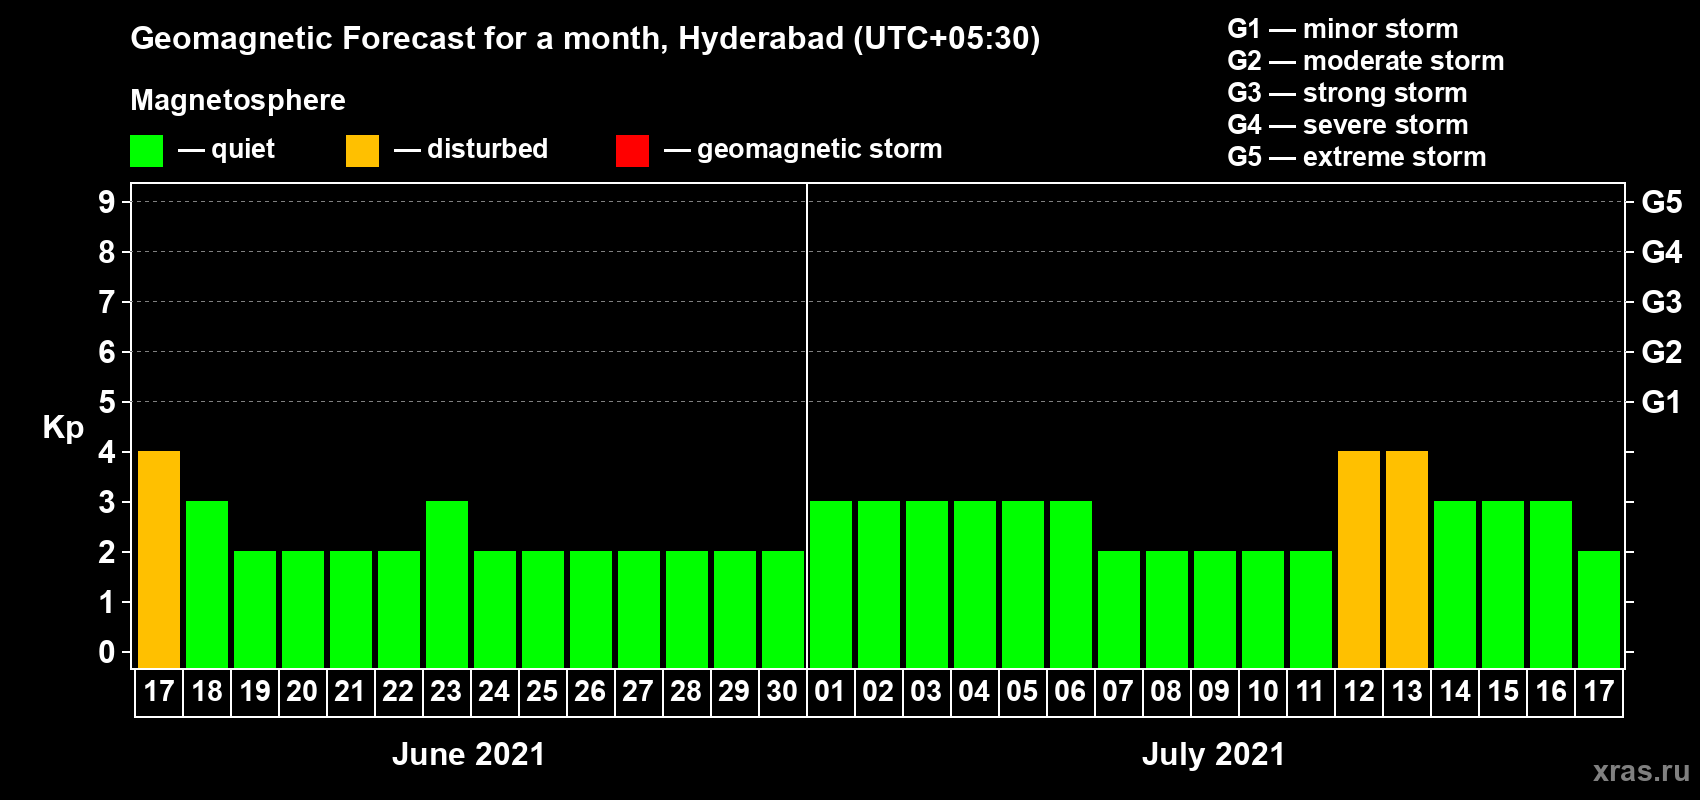This screenshot has width=1700, height=800.
Task: Click 'G4 — severe storm' legend line
Action: coord(1348,125)
